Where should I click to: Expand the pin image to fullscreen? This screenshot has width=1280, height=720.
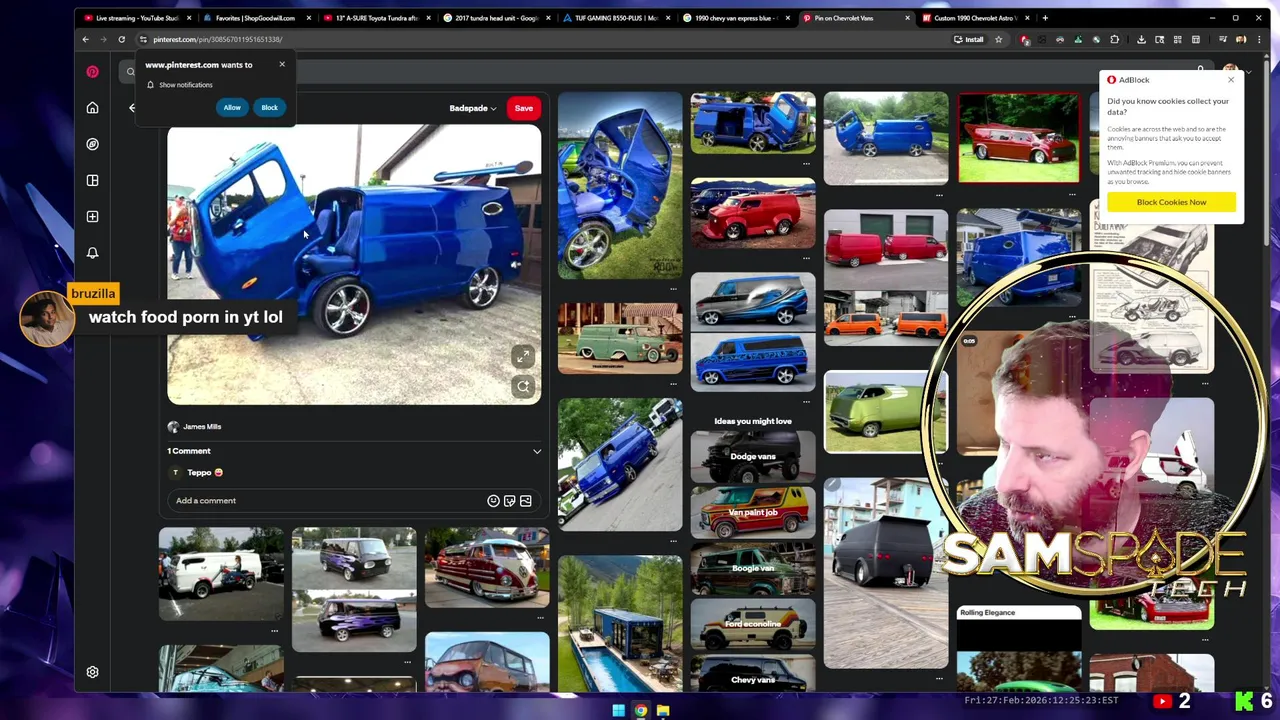(x=523, y=357)
